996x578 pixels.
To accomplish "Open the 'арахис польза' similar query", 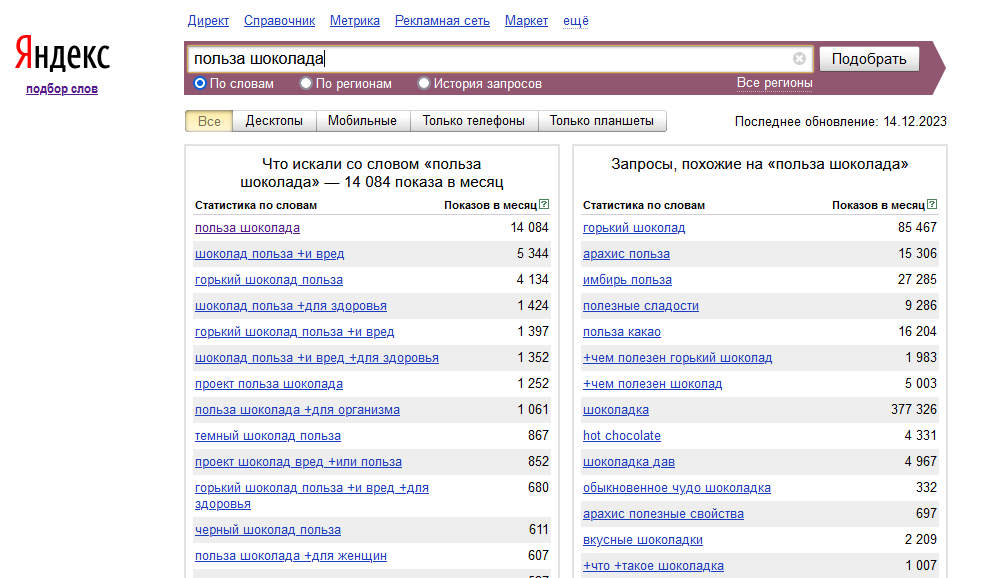I will click(x=626, y=253).
